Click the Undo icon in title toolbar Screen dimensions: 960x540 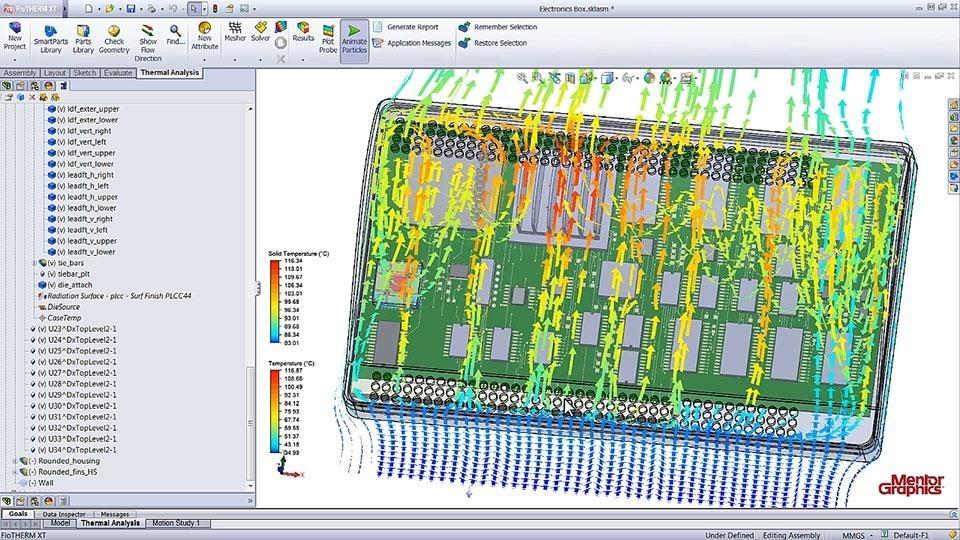click(x=173, y=9)
